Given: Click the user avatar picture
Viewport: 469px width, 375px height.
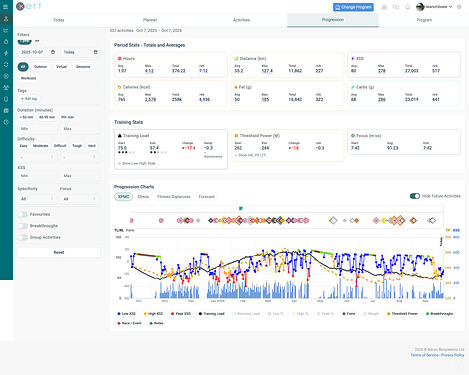Looking at the screenshot, I should coord(420,7).
